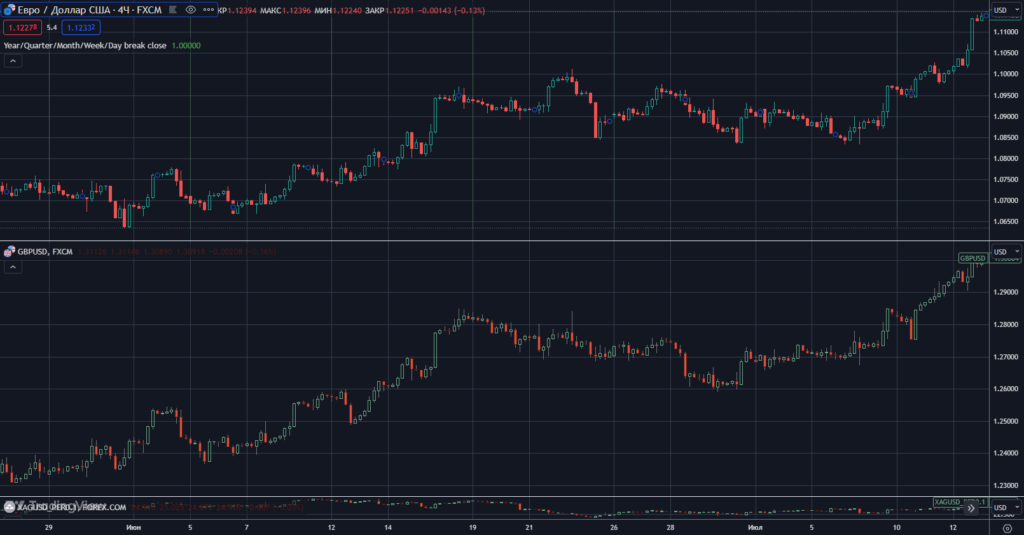
Task: Open the USD currency dropdown on top pane
Action: pyautogui.click(x=1000, y=9)
